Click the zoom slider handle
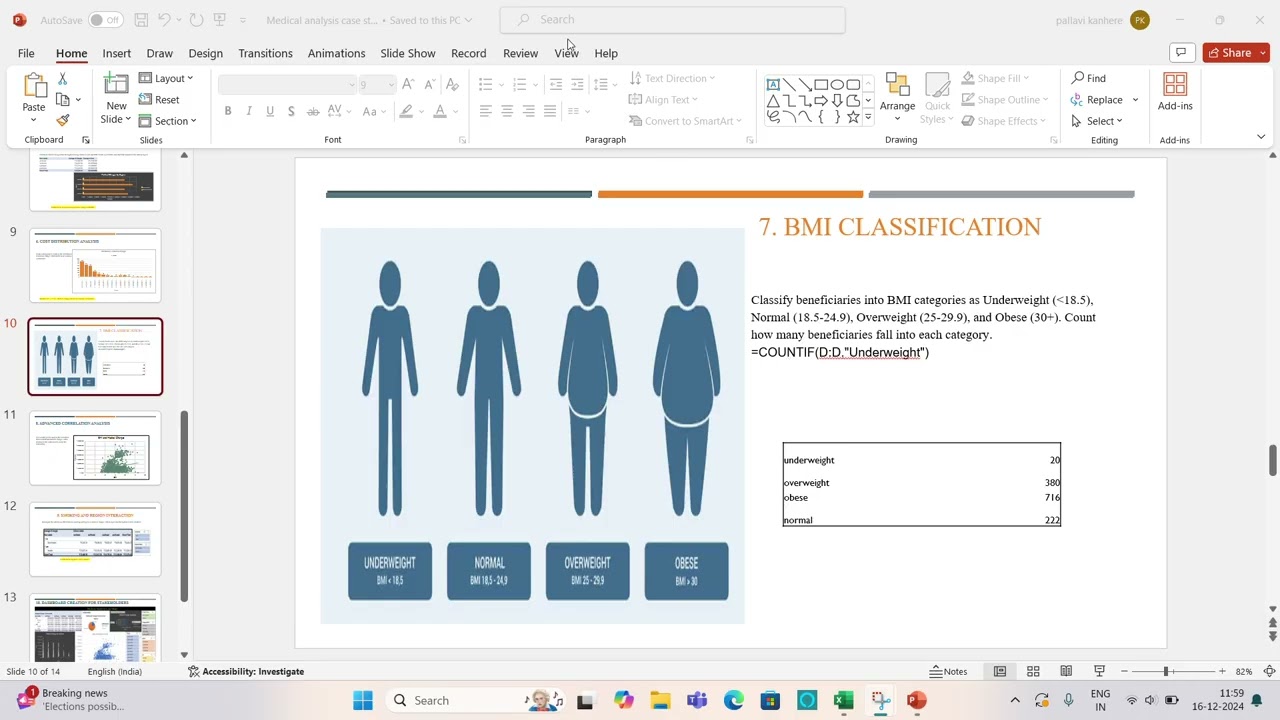 point(1165,671)
